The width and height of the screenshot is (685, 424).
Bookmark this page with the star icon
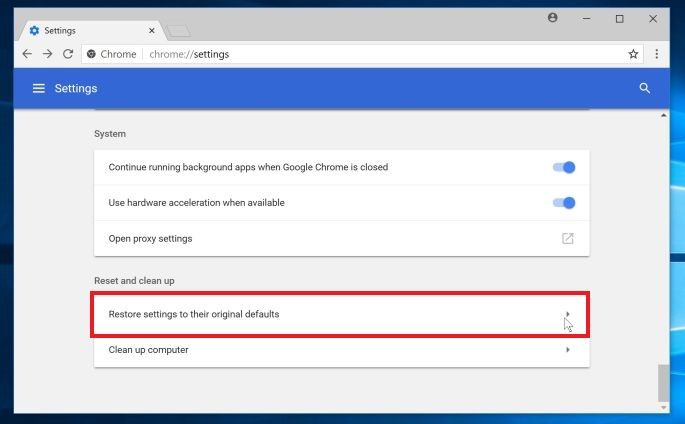tap(633, 54)
